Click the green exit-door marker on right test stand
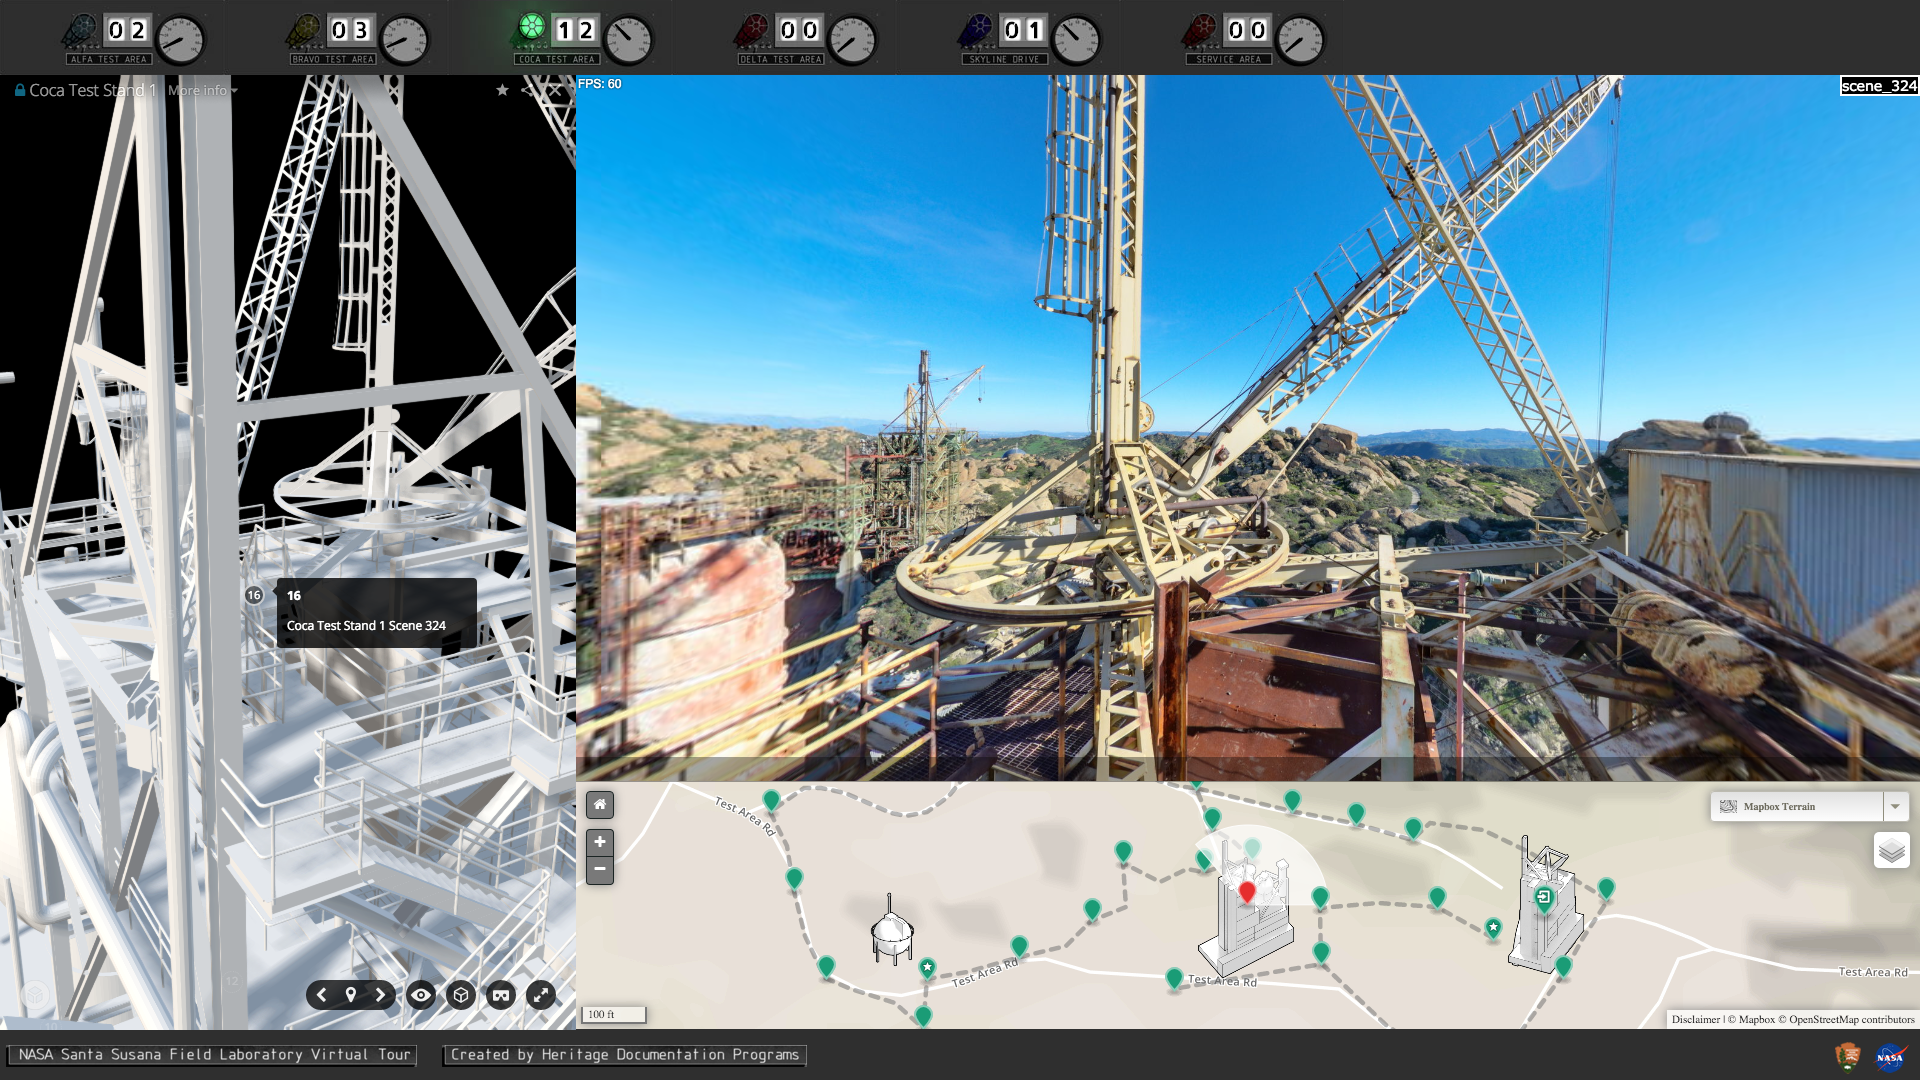The image size is (1920, 1080). tap(1544, 899)
